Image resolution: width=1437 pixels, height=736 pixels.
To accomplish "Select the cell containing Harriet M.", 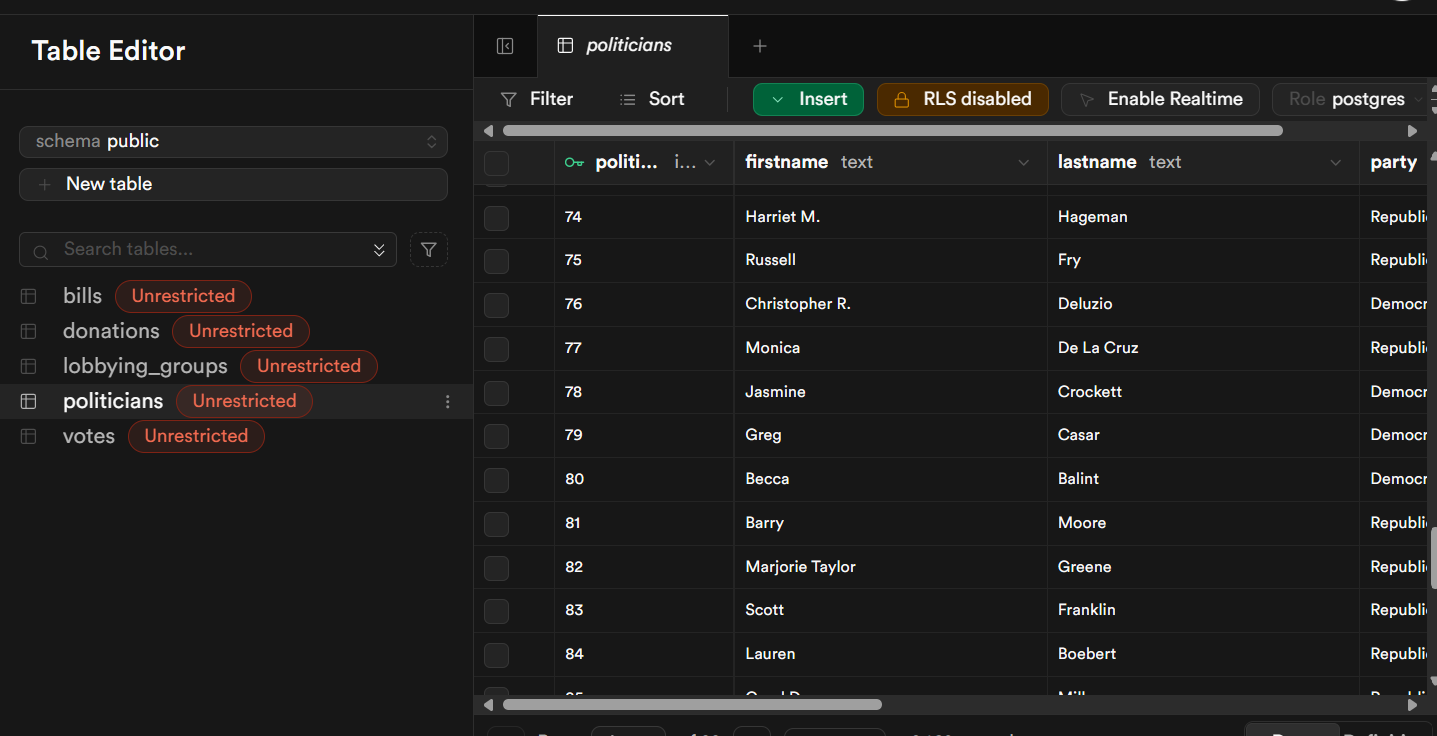I will click(890, 217).
